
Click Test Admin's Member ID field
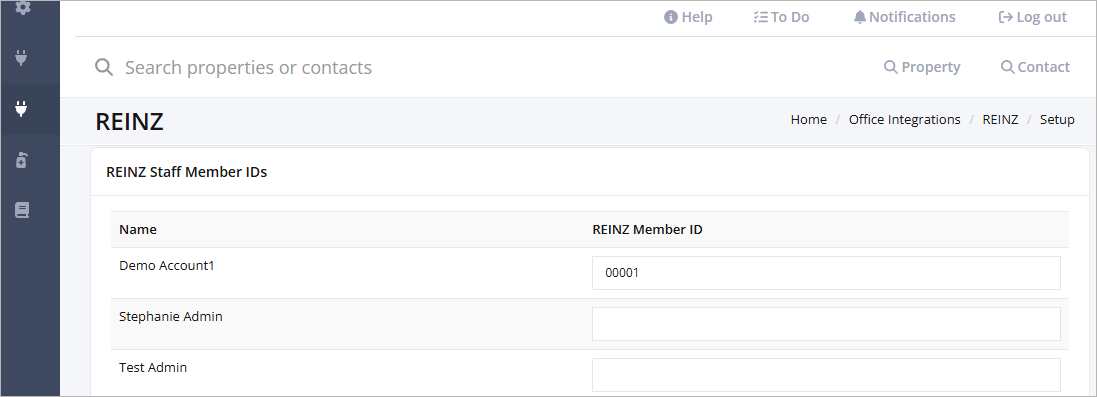tap(826, 375)
